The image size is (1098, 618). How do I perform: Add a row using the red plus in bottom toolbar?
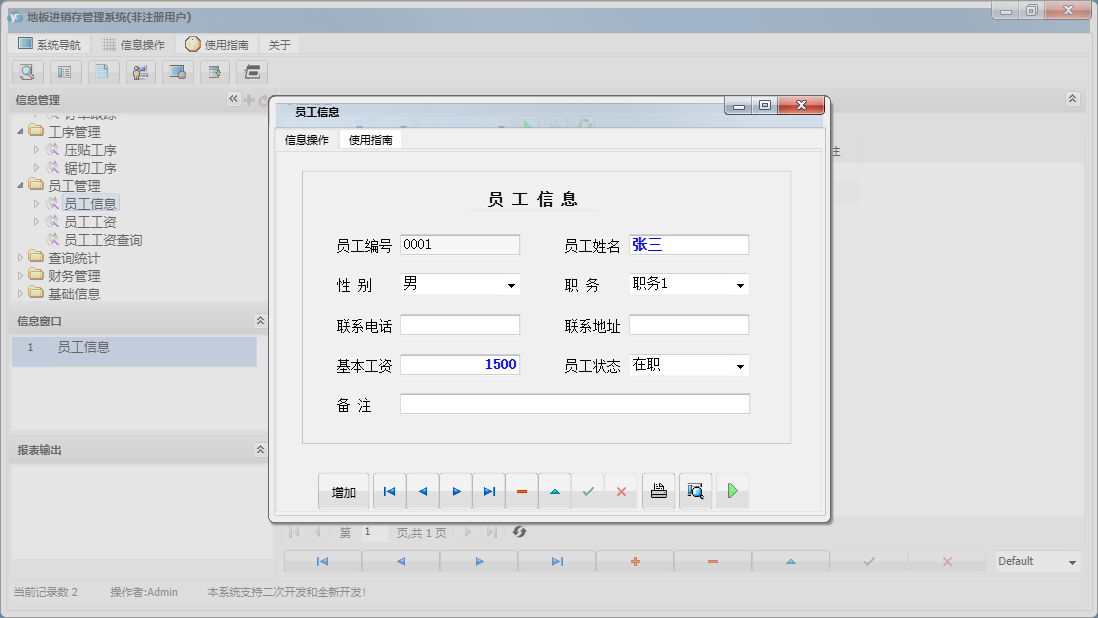(x=634, y=561)
